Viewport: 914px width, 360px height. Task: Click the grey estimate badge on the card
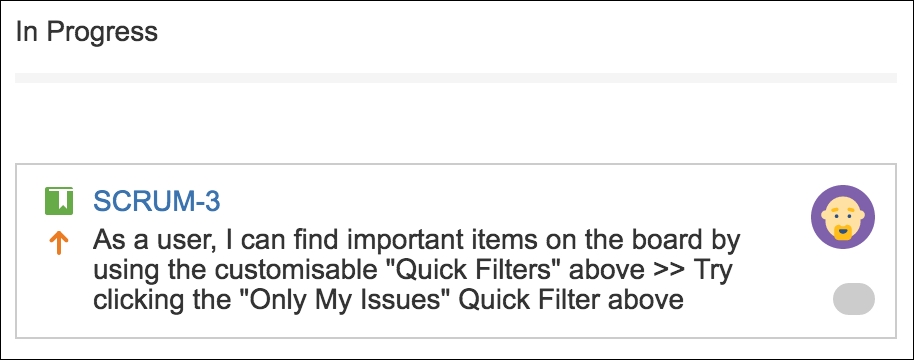pos(853,299)
